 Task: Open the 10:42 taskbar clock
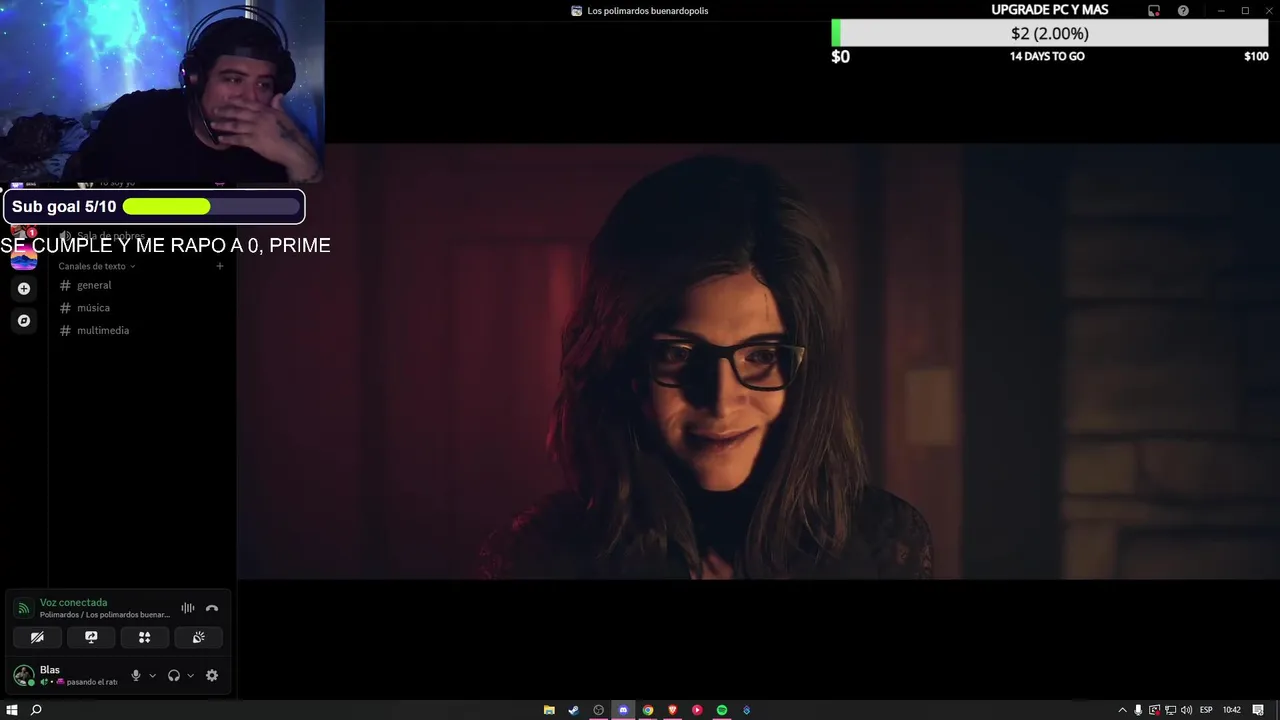1231,710
